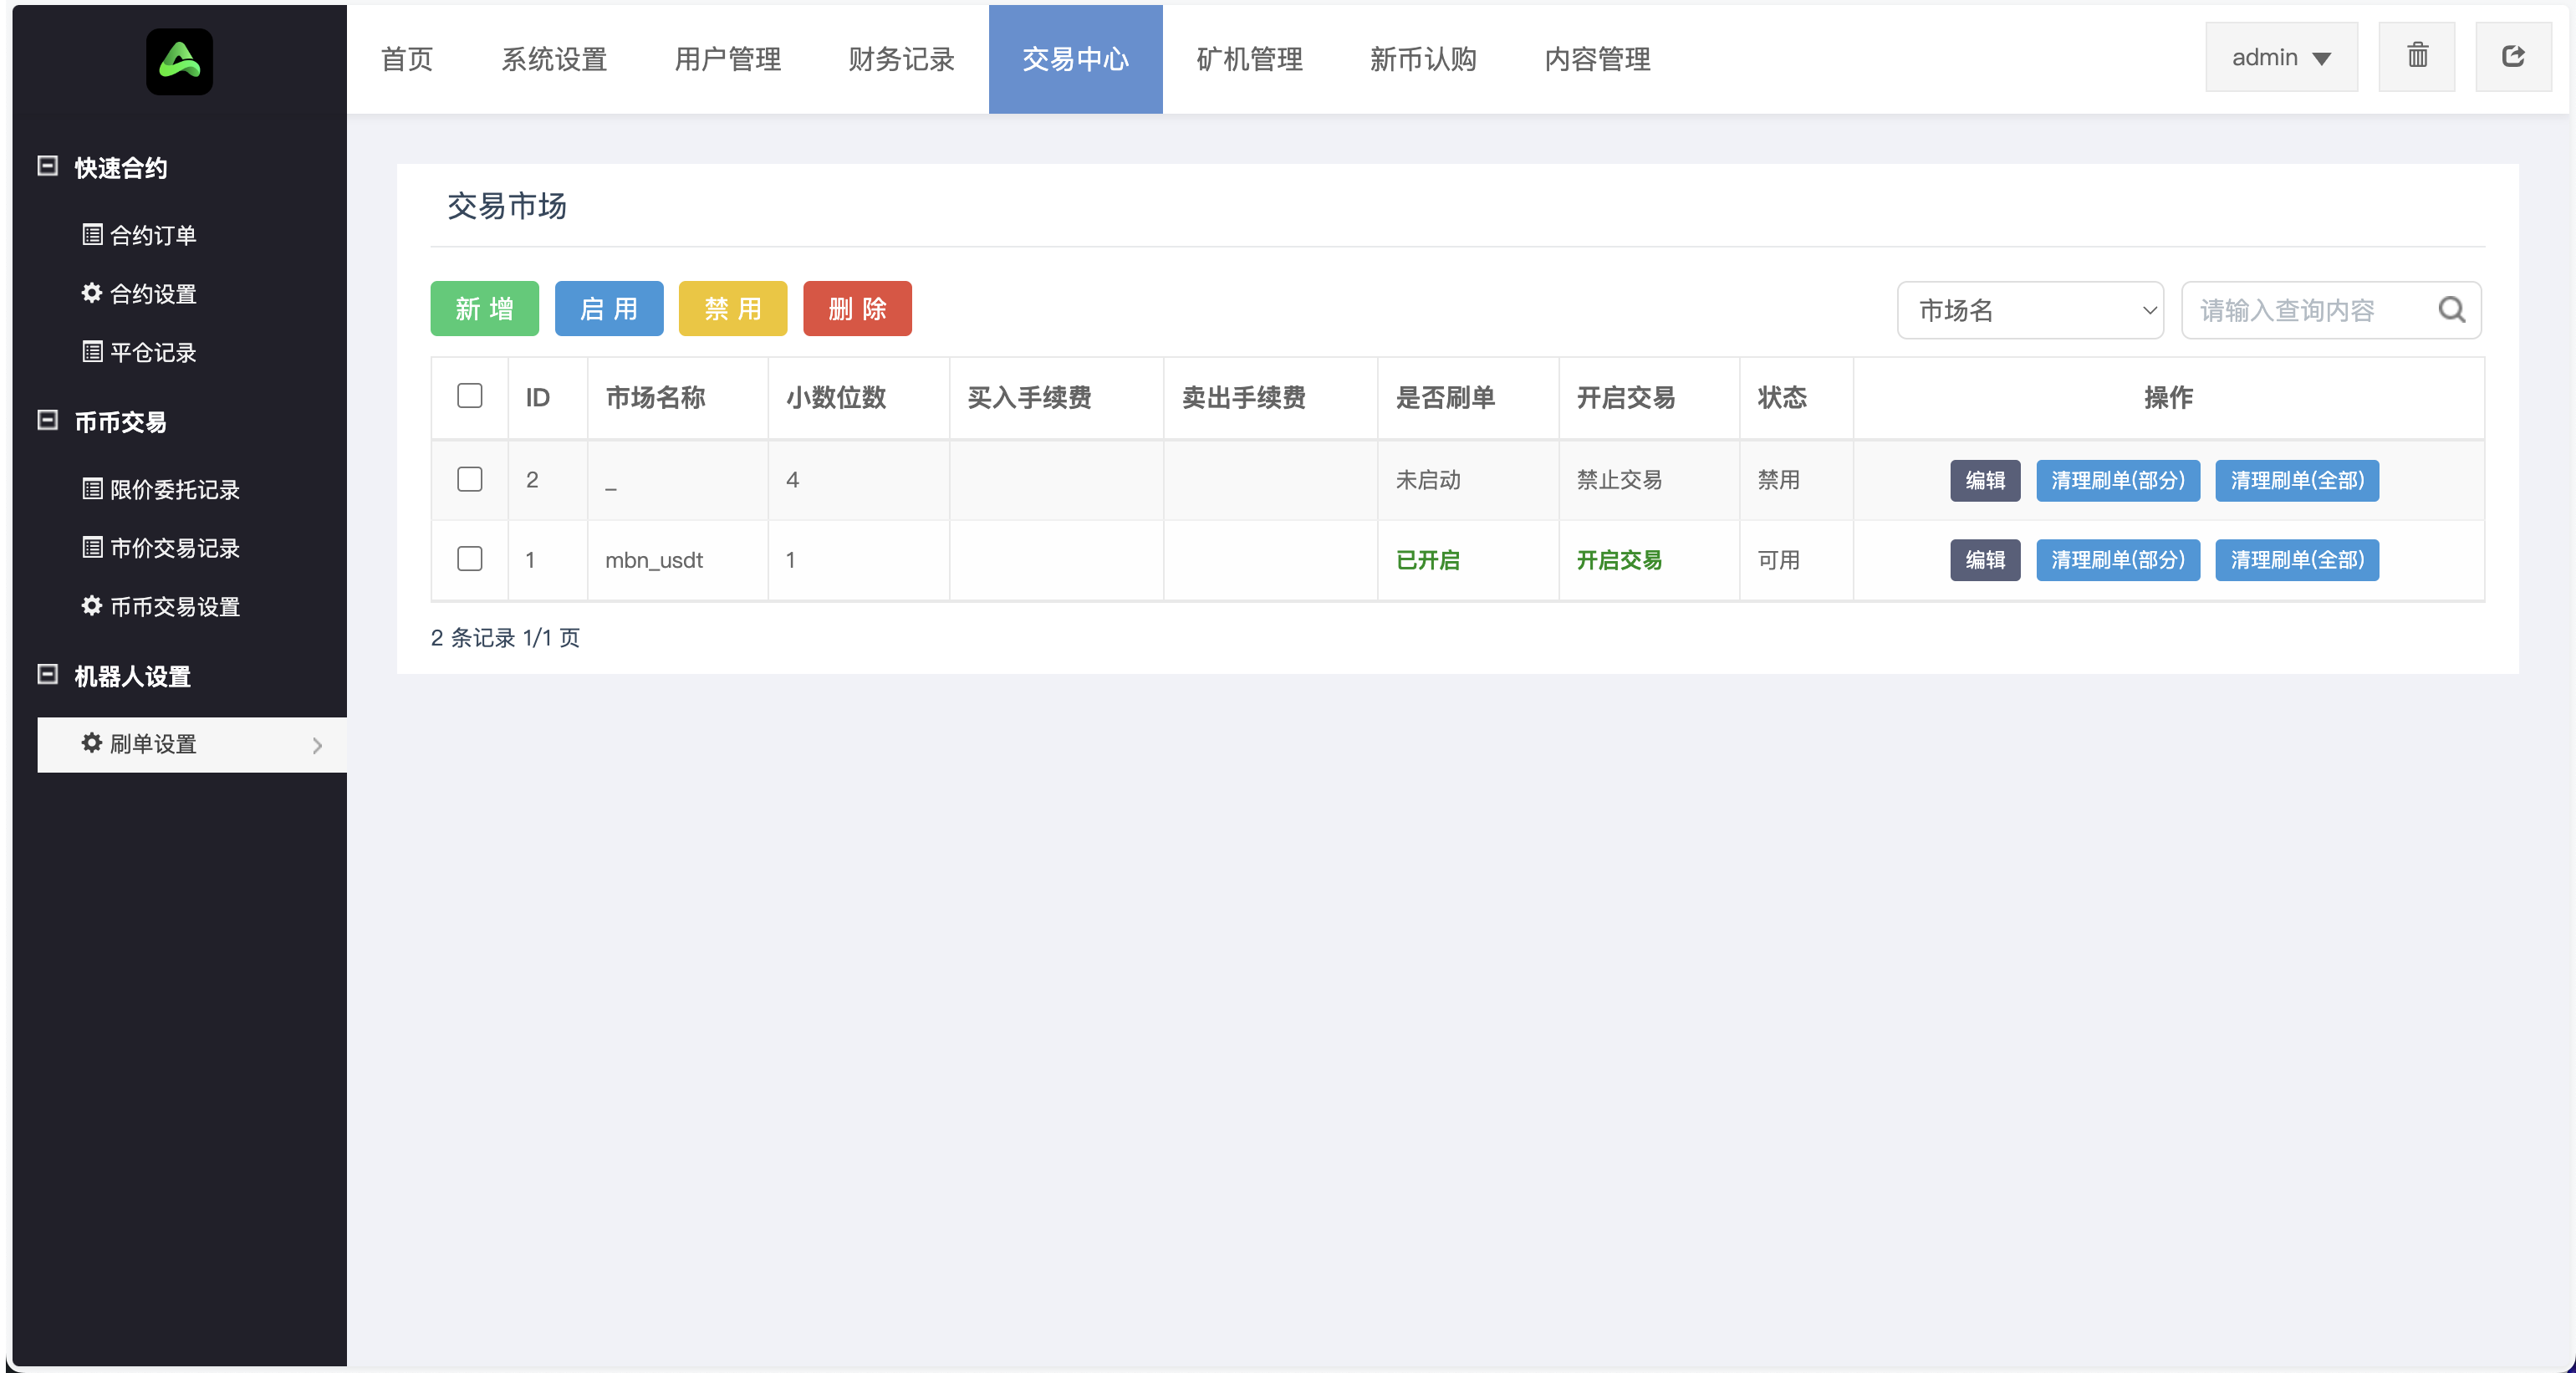The width and height of the screenshot is (2576, 1373).
Task: Click the query input field to type keywords
Action: coord(2300,310)
